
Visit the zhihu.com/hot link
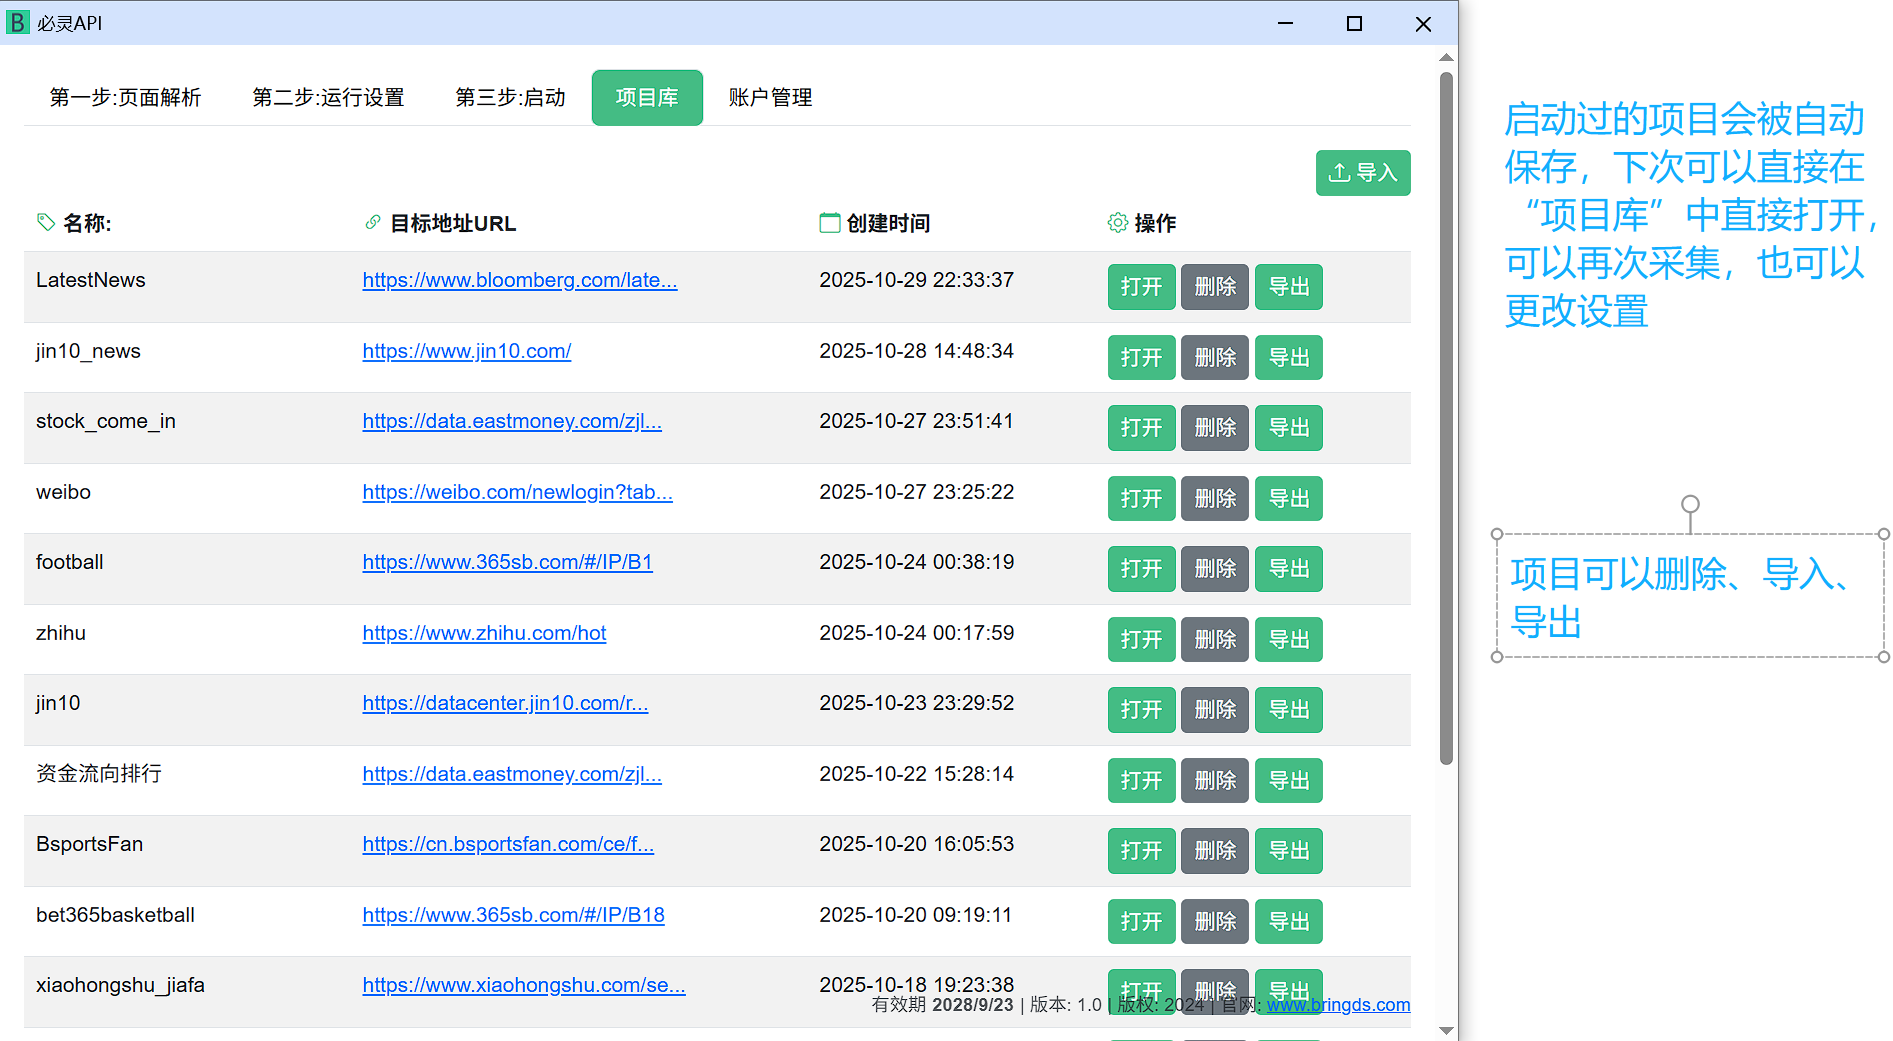[x=484, y=633]
